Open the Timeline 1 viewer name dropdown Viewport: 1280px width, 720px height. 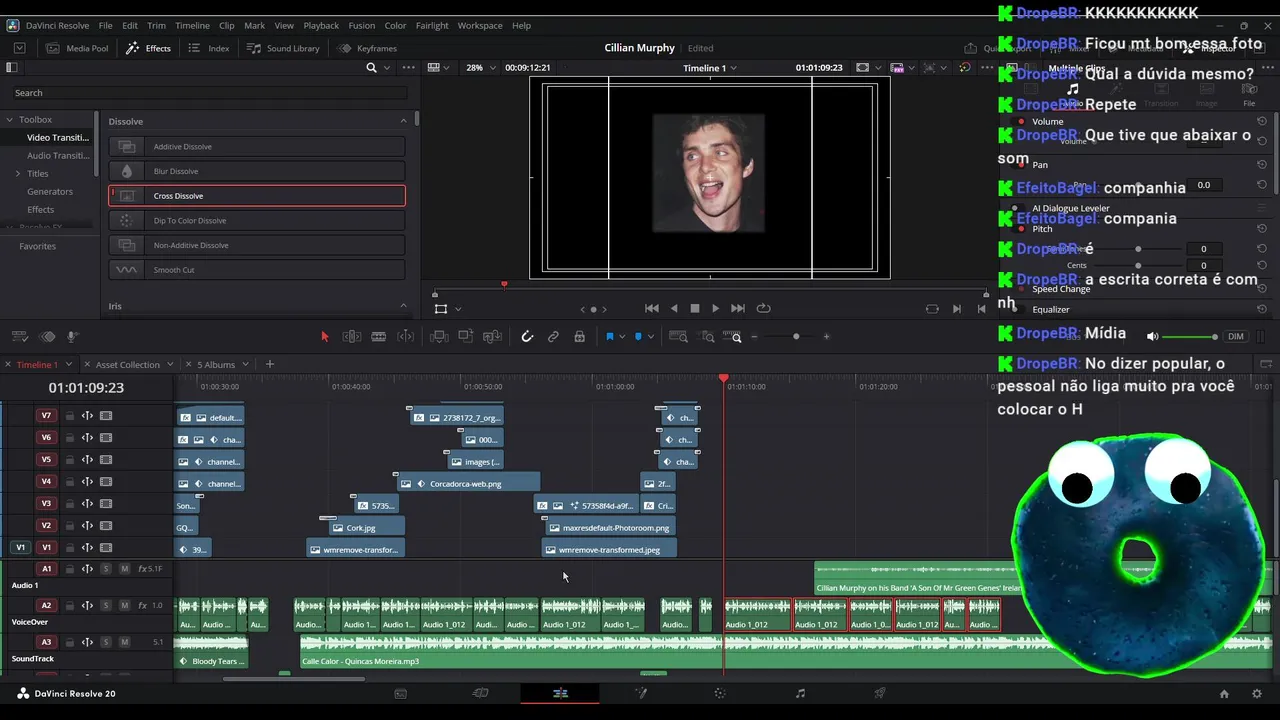pyautogui.click(x=710, y=67)
